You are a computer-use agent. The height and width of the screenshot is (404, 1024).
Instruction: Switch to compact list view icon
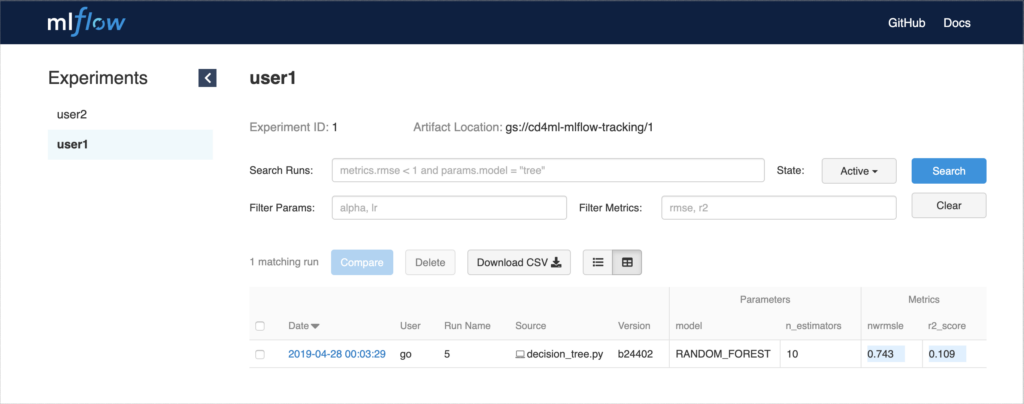point(598,262)
